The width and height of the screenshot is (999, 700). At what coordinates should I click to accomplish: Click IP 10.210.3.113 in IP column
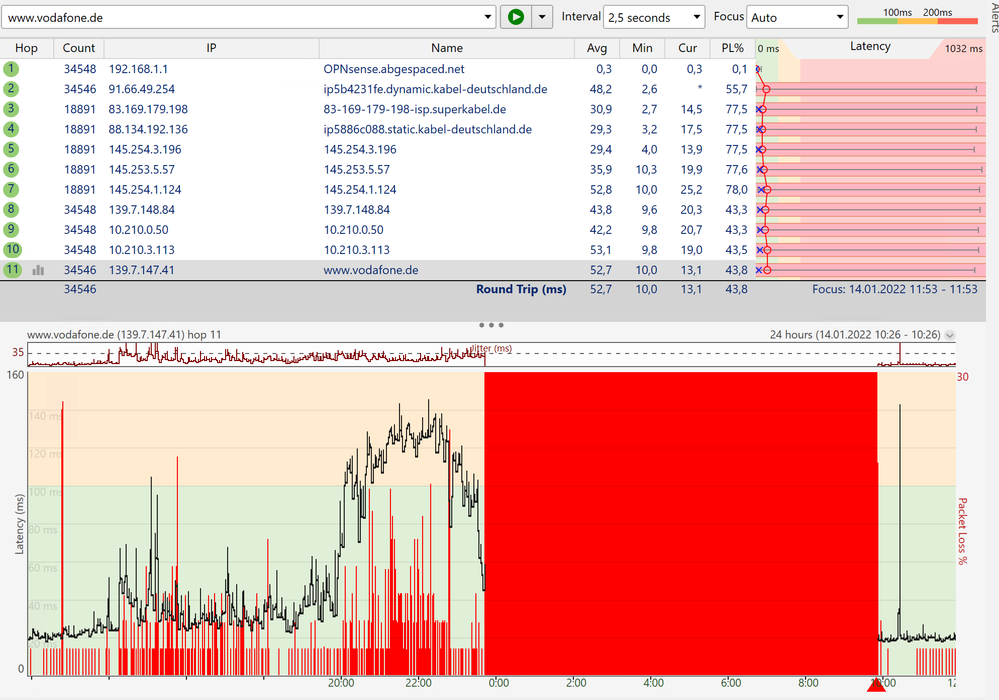point(141,250)
